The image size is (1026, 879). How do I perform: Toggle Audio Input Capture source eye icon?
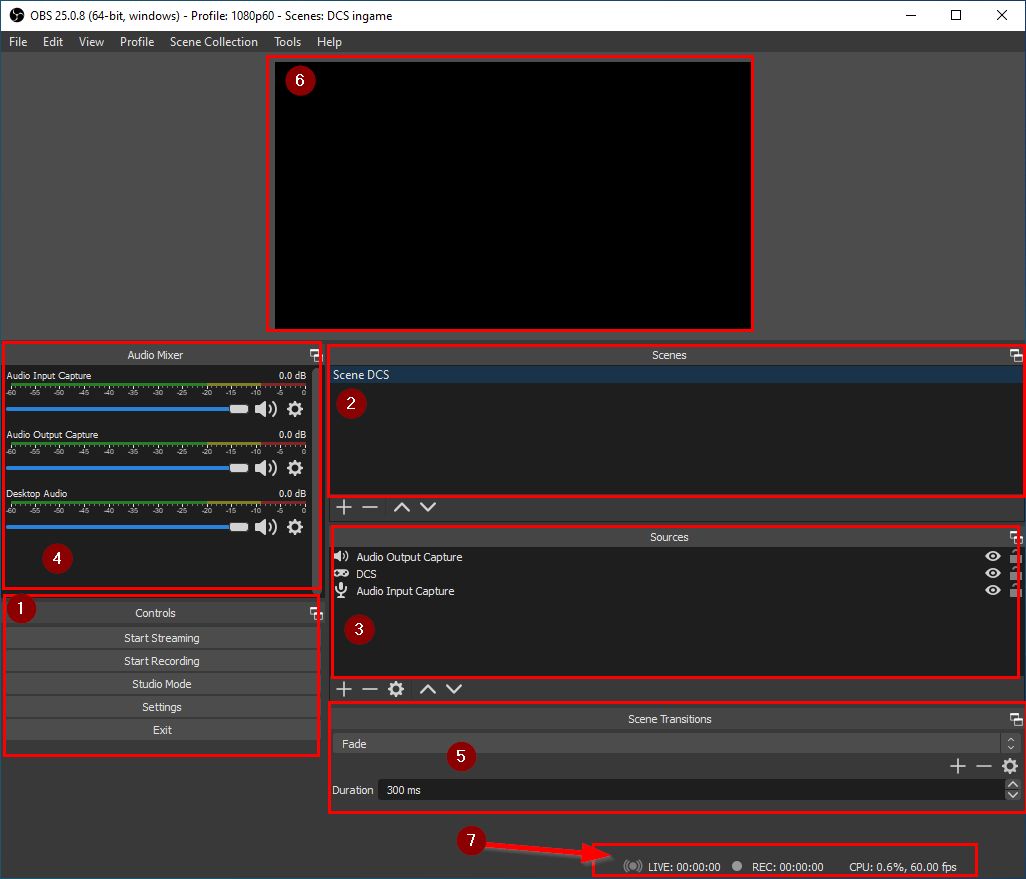992,591
